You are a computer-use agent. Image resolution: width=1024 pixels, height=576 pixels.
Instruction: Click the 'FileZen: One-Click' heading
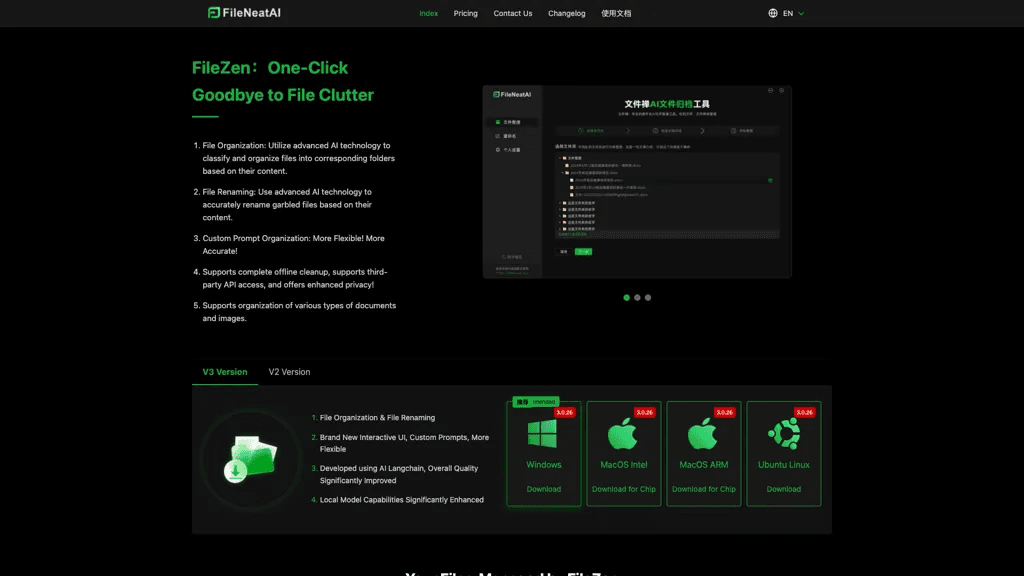270,68
